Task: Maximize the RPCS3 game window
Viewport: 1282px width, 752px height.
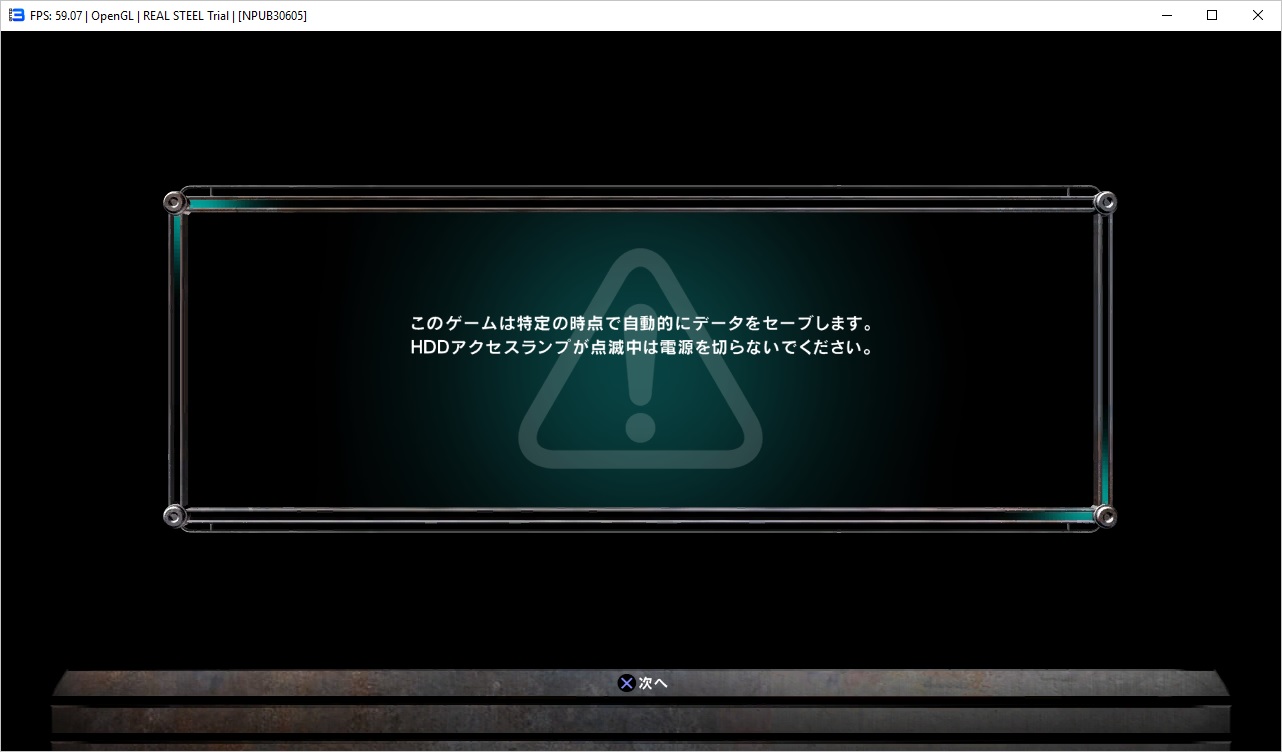Action: click(1212, 15)
